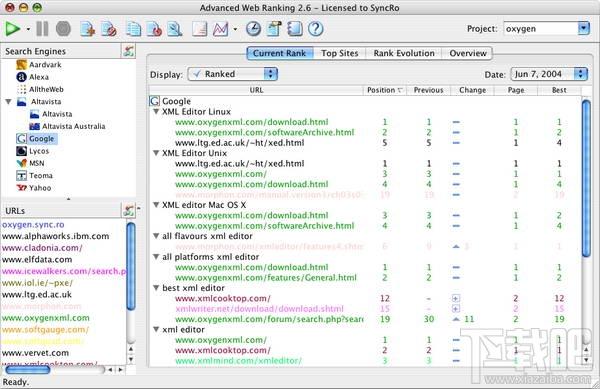Select www.vervet.com in URLs list
Image resolution: width=600 pixels, height=389 pixels.
(36, 353)
